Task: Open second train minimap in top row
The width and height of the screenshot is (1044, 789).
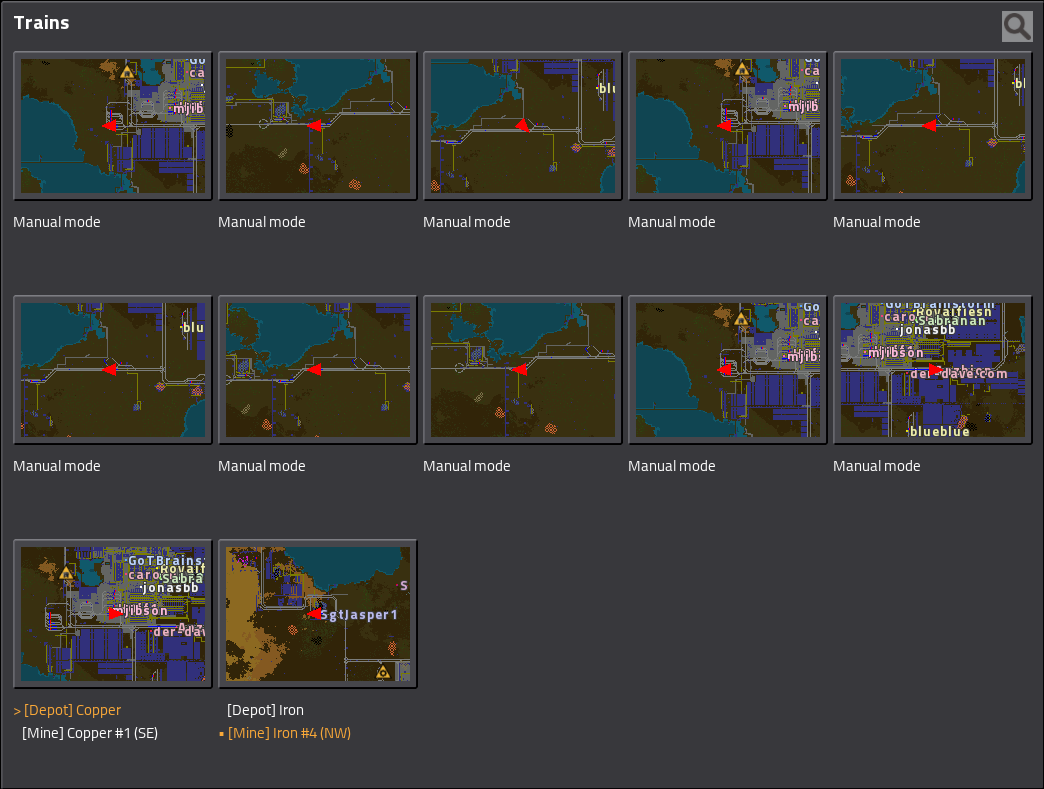Action: [318, 126]
